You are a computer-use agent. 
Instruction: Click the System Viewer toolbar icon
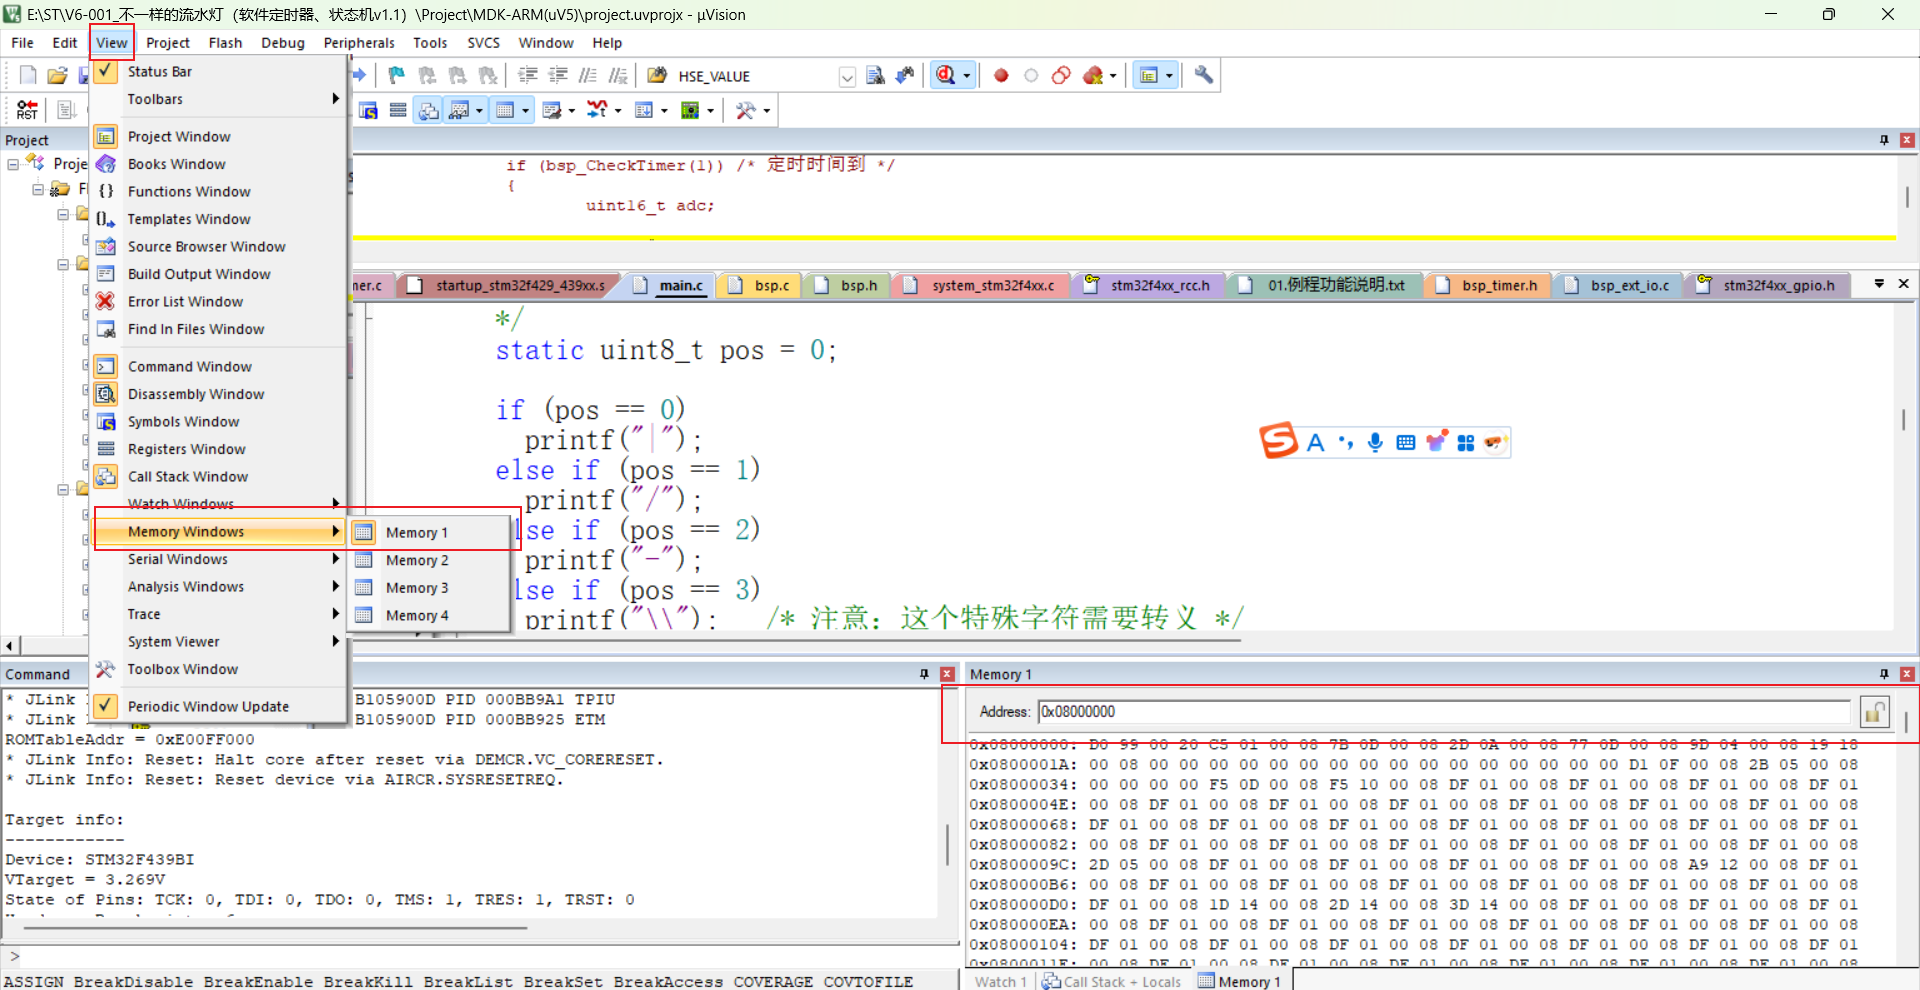(690, 110)
